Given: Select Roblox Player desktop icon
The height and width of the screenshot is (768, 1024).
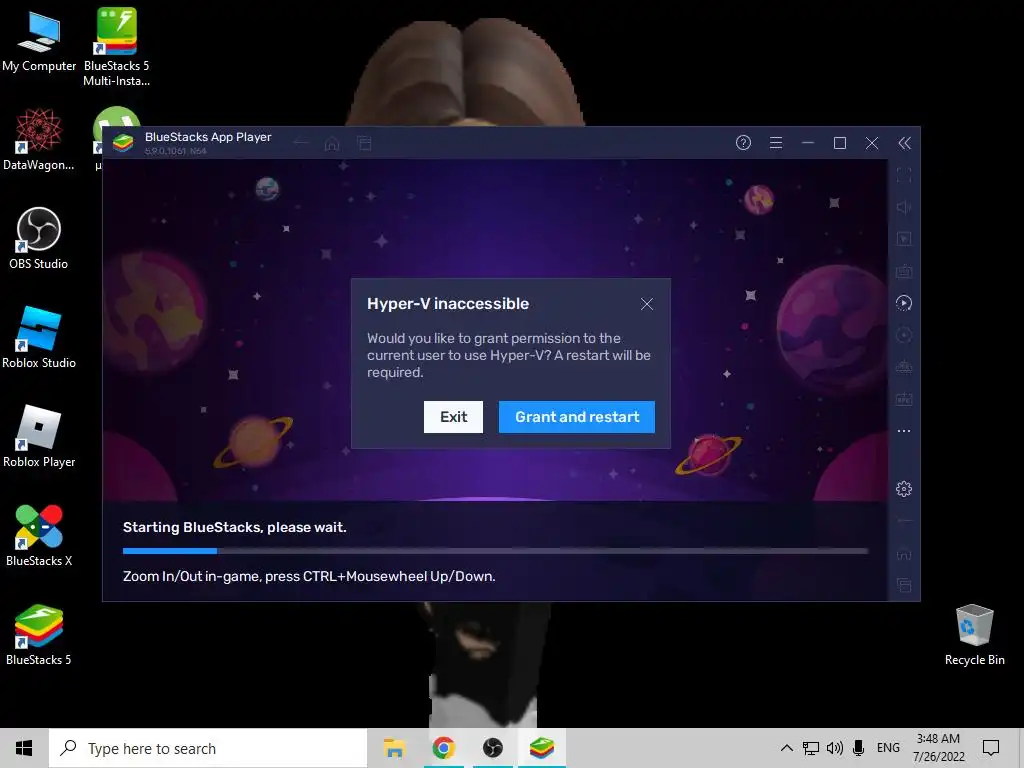Looking at the screenshot, I should pos(39,436).
